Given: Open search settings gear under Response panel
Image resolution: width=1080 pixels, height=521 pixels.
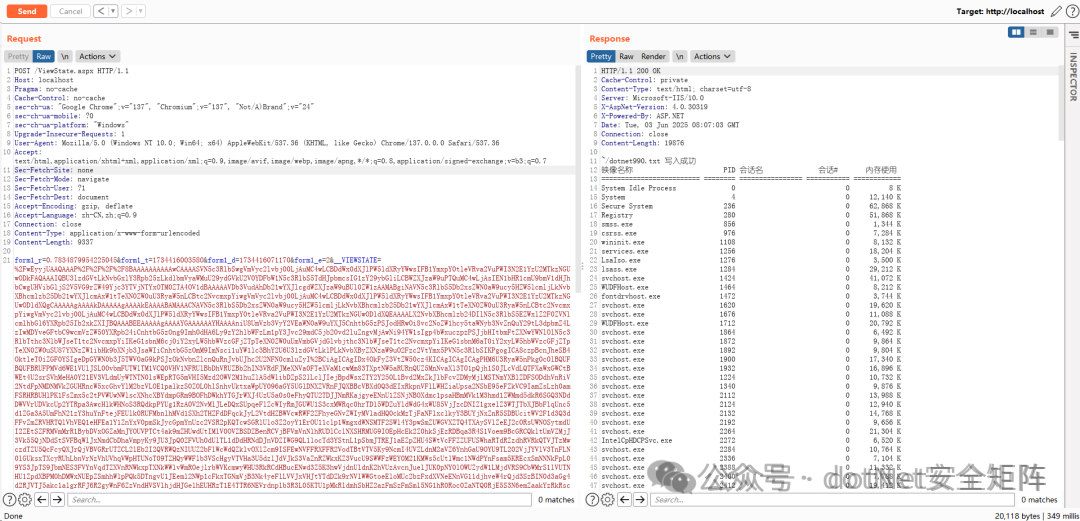Looking at the screenshot, I should tap(608, 500).
